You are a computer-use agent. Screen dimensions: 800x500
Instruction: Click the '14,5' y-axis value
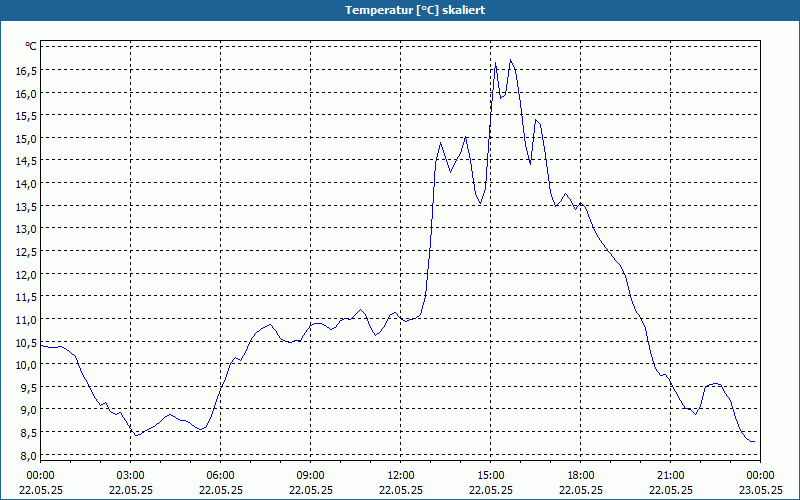(26, 161)
